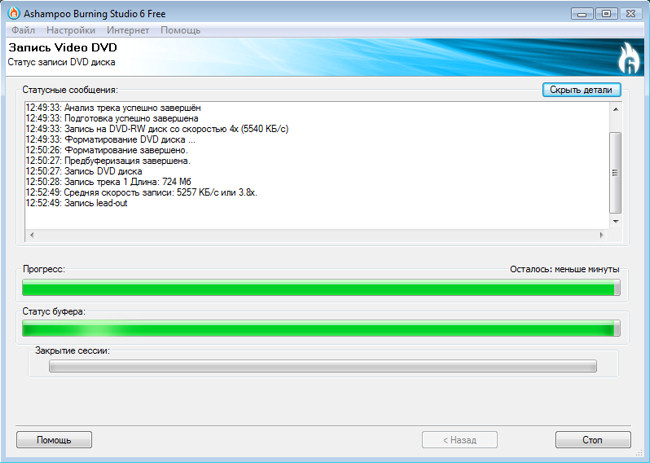Click the horizontal scroll left arrow in log
Screen dimensions: 650x463
point(32,235)
